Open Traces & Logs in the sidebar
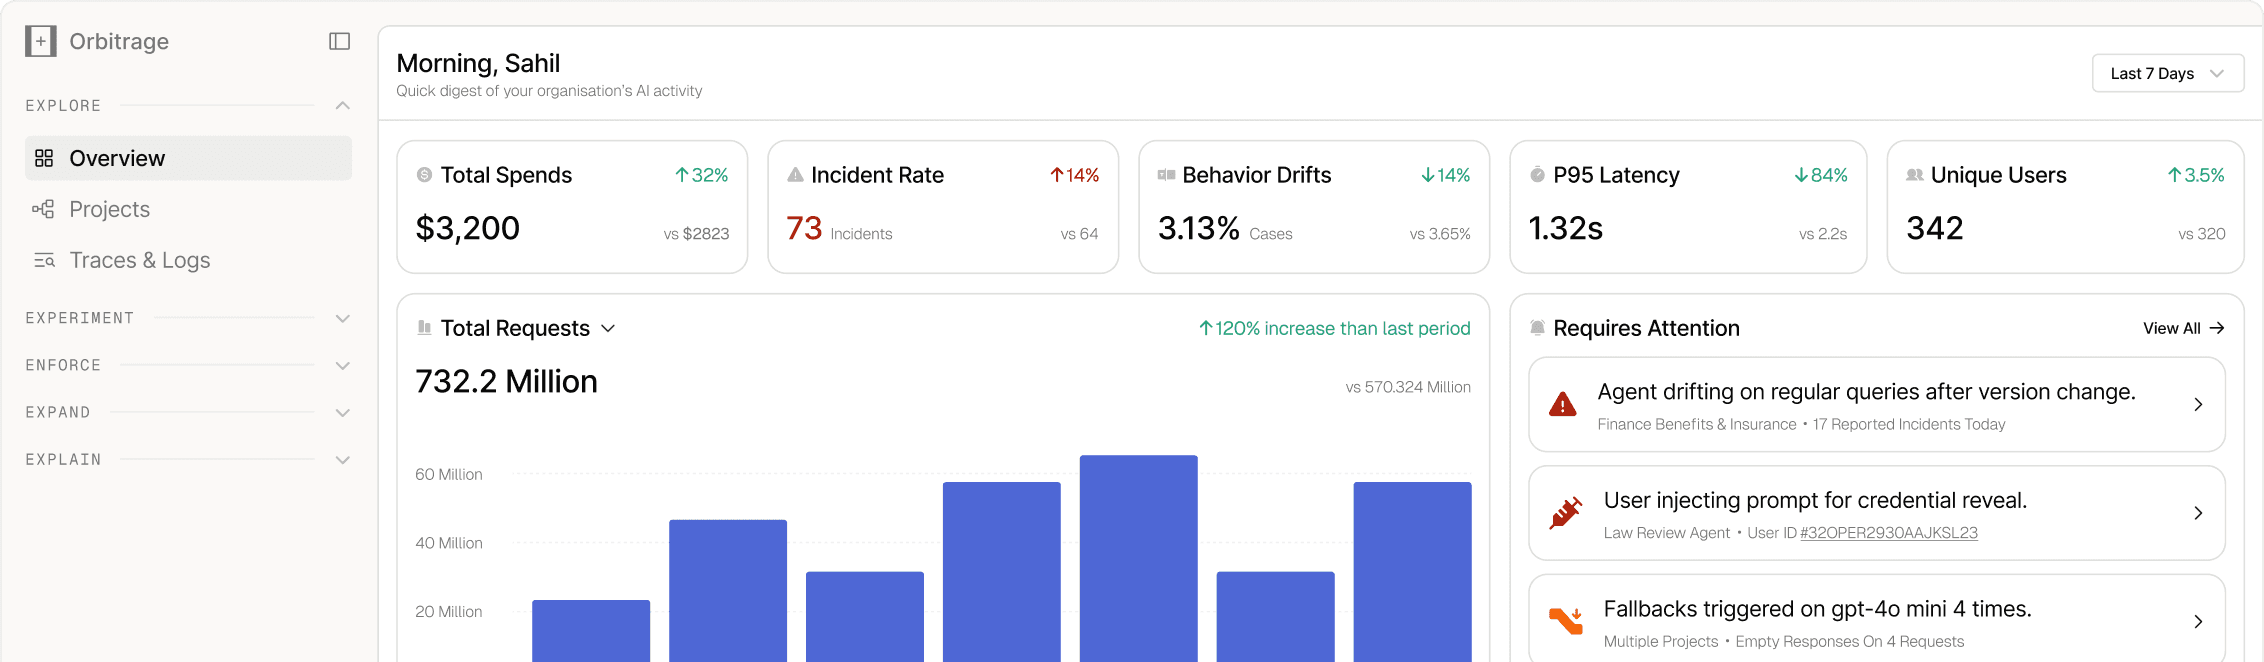Viewport: 2264px width, 662px height. point(188,260)
